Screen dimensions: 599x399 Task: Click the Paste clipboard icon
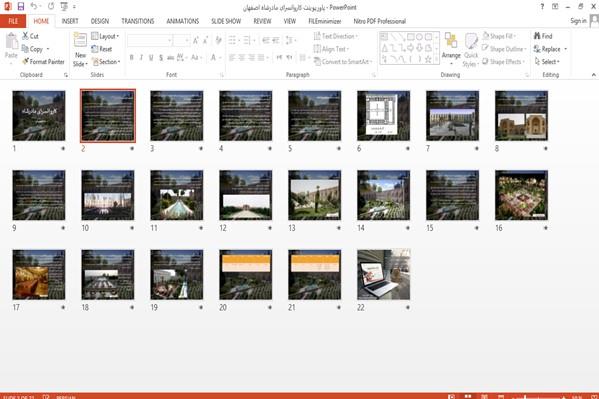(x=11, y=42)
